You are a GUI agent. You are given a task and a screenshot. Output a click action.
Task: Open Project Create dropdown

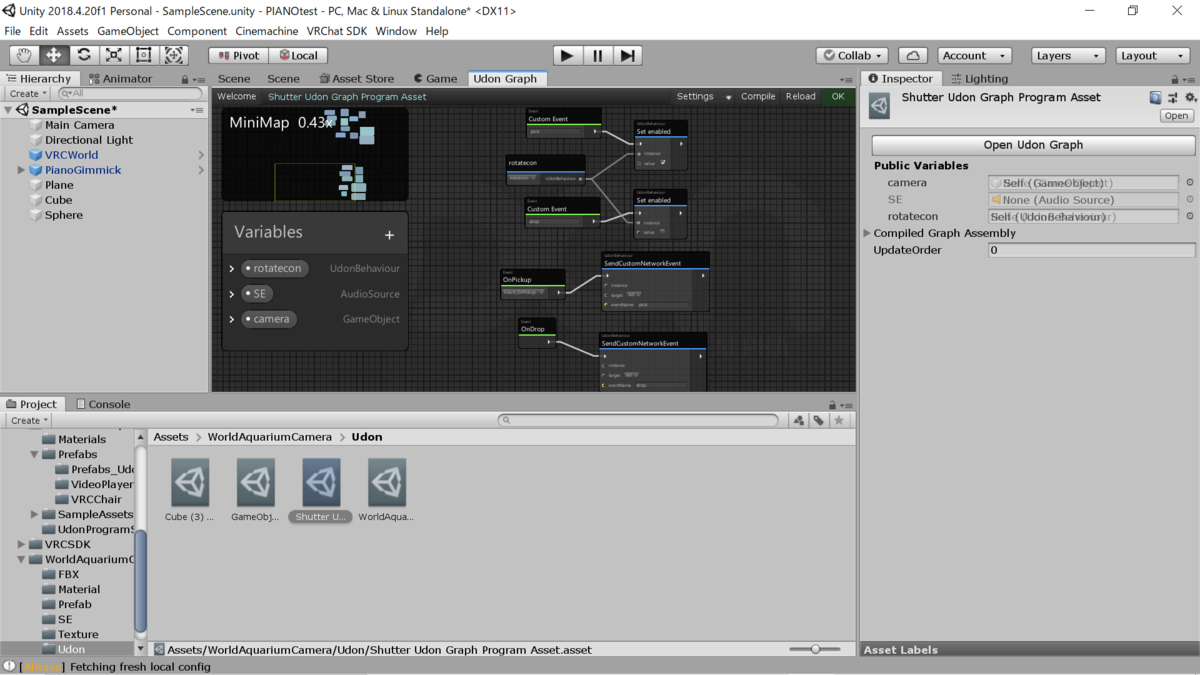point(29,421)
